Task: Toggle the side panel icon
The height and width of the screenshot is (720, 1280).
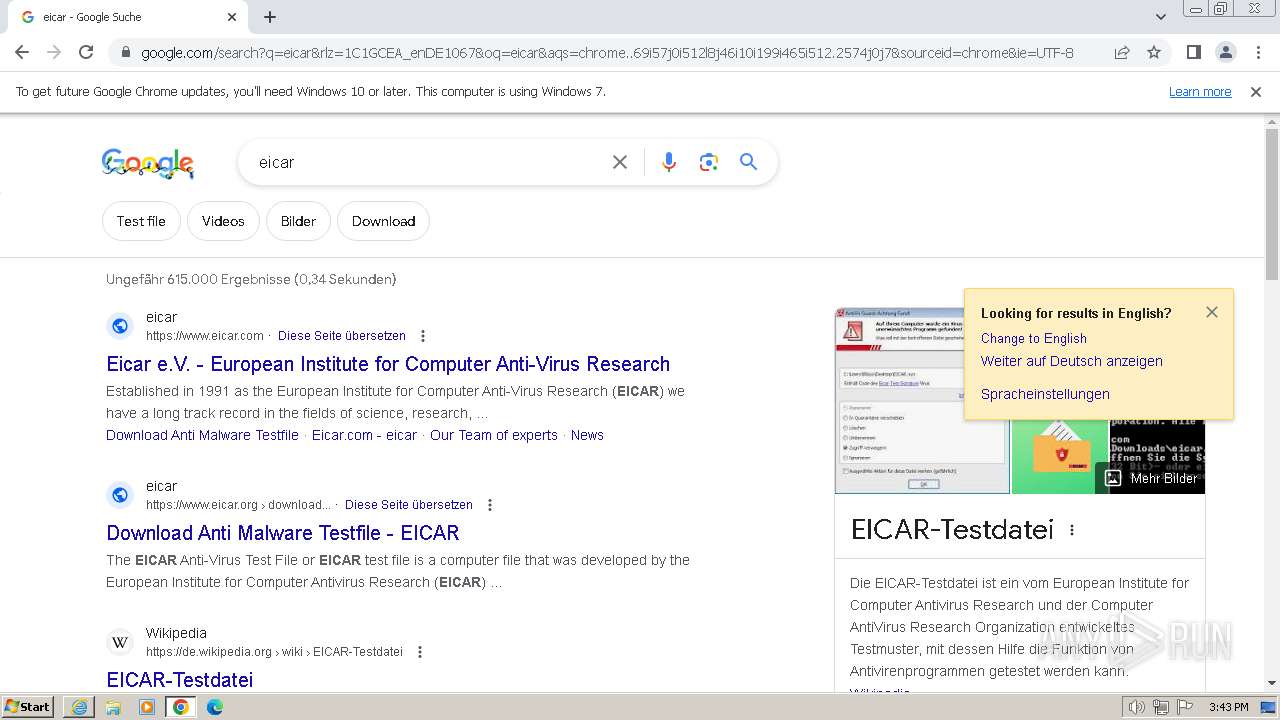Action: tap(1193, 52)
